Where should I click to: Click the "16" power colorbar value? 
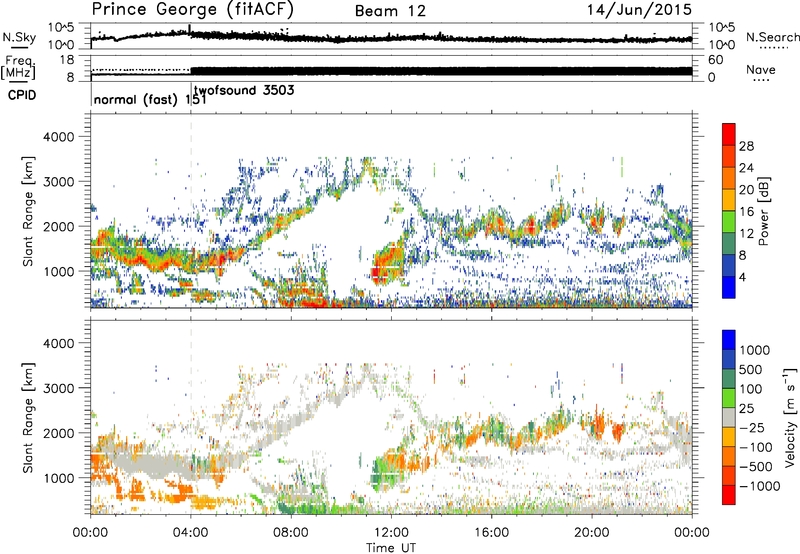tap(746, 212)
